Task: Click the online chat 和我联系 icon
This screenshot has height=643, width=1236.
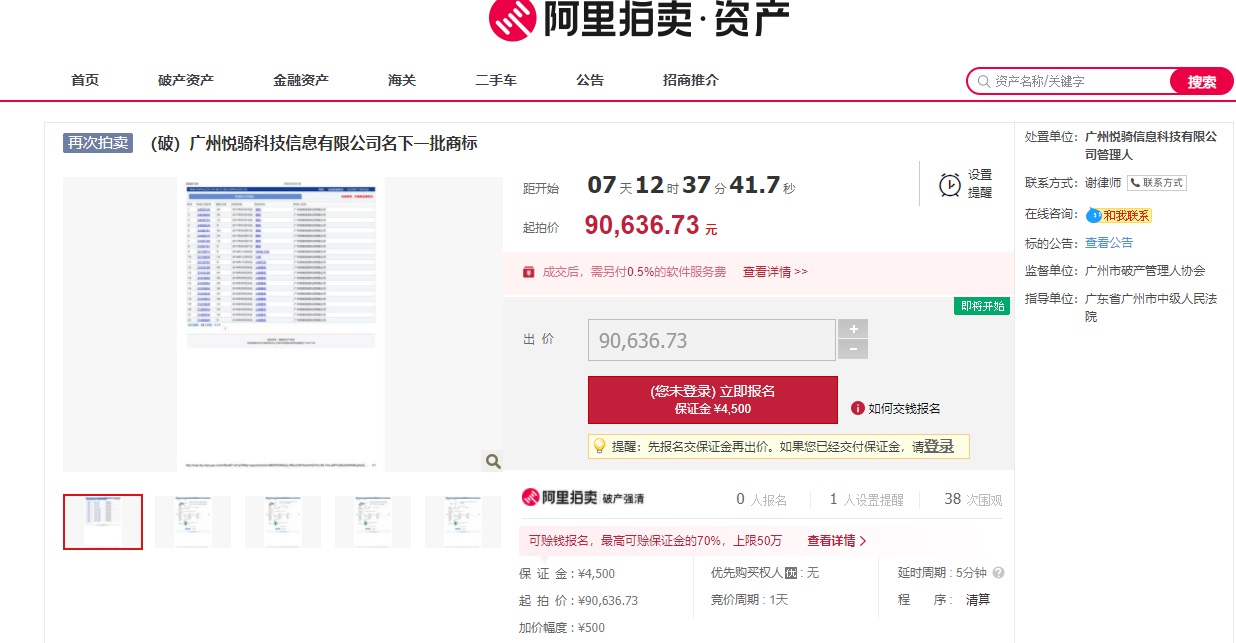Action: click(x=1093, y=215)
